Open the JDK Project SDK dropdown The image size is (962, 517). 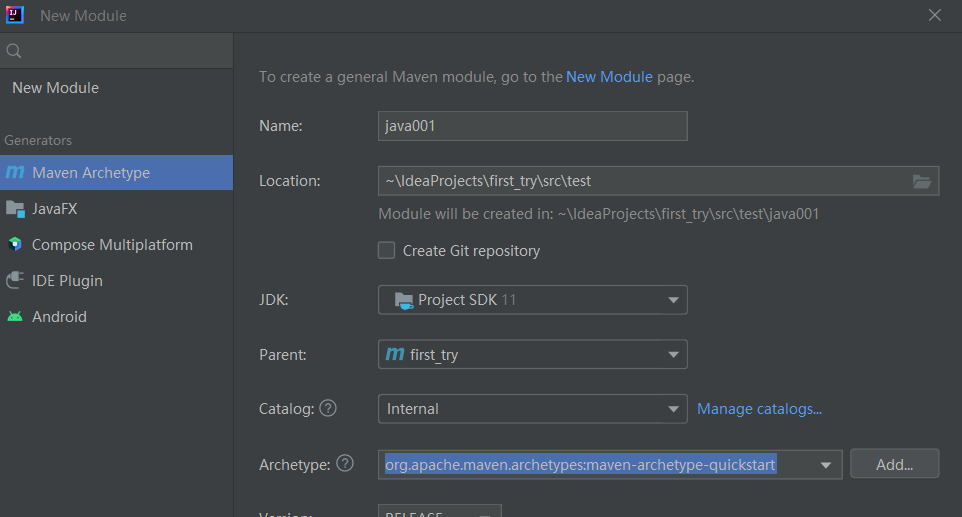(533, 300)
